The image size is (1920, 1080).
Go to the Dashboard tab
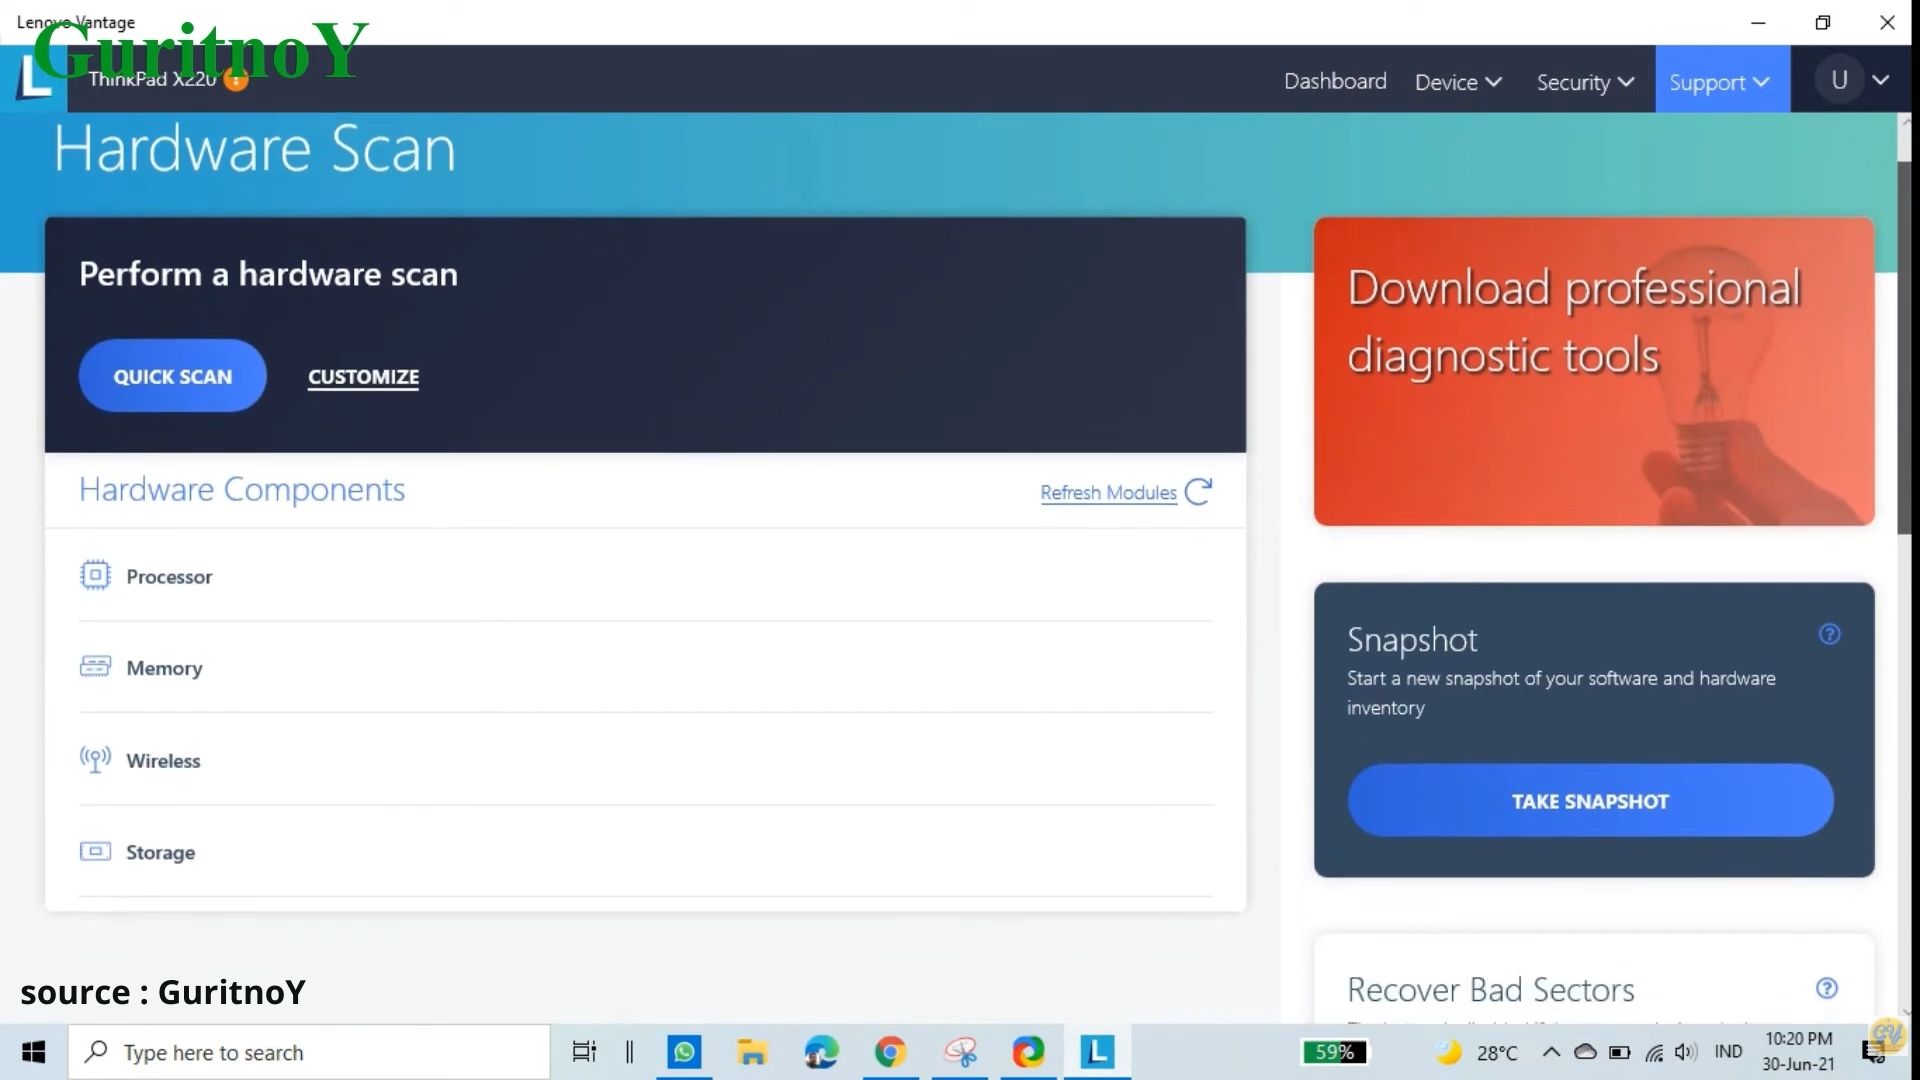(1335, 81)
